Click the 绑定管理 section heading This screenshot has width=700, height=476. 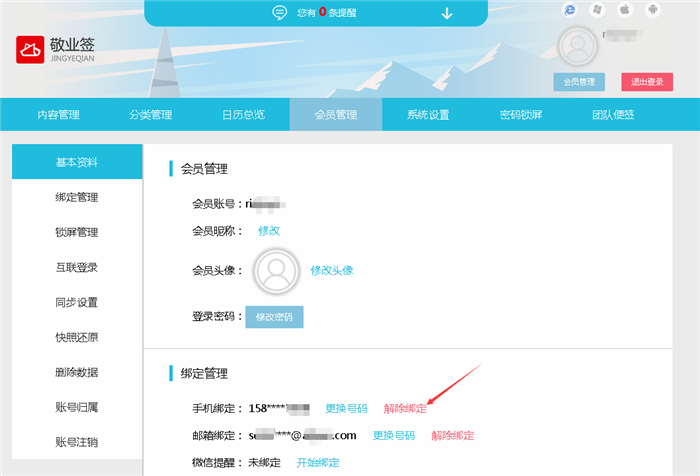204,373
